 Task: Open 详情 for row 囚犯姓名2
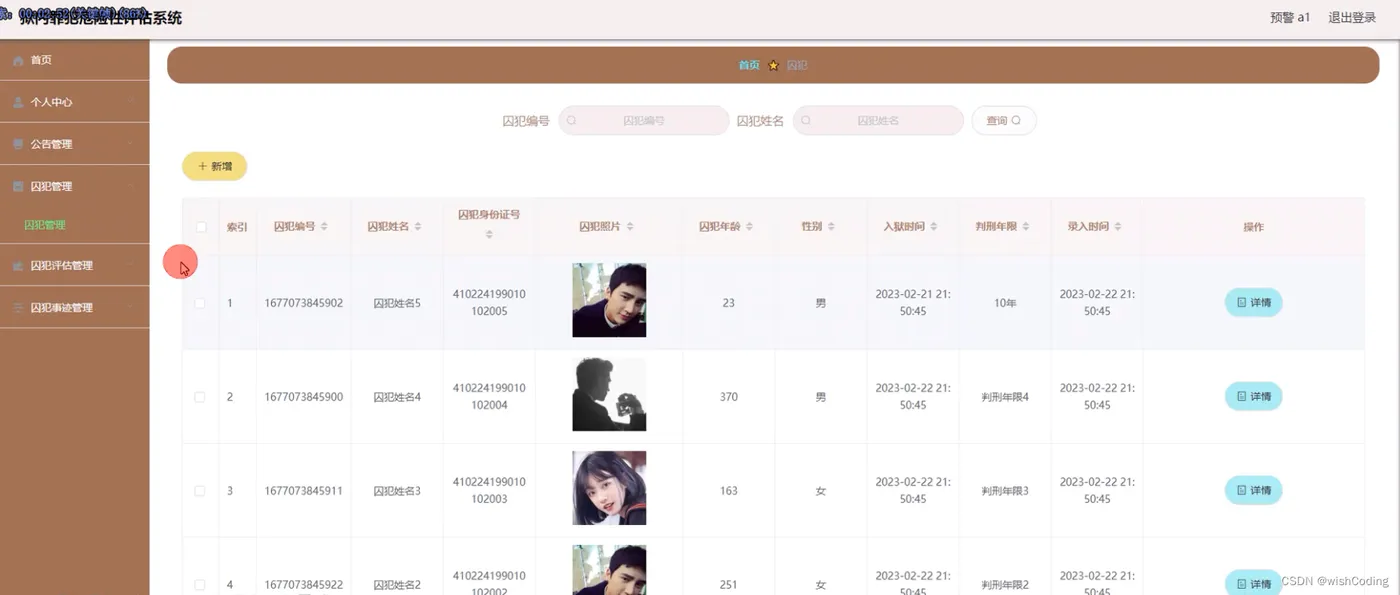1253,583
